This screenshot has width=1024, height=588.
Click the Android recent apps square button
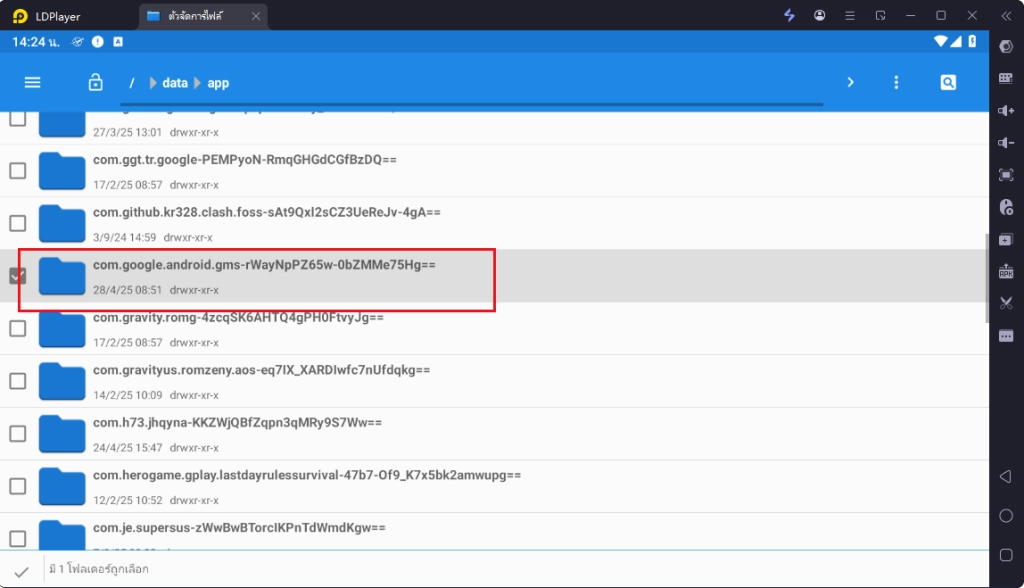1006,555
